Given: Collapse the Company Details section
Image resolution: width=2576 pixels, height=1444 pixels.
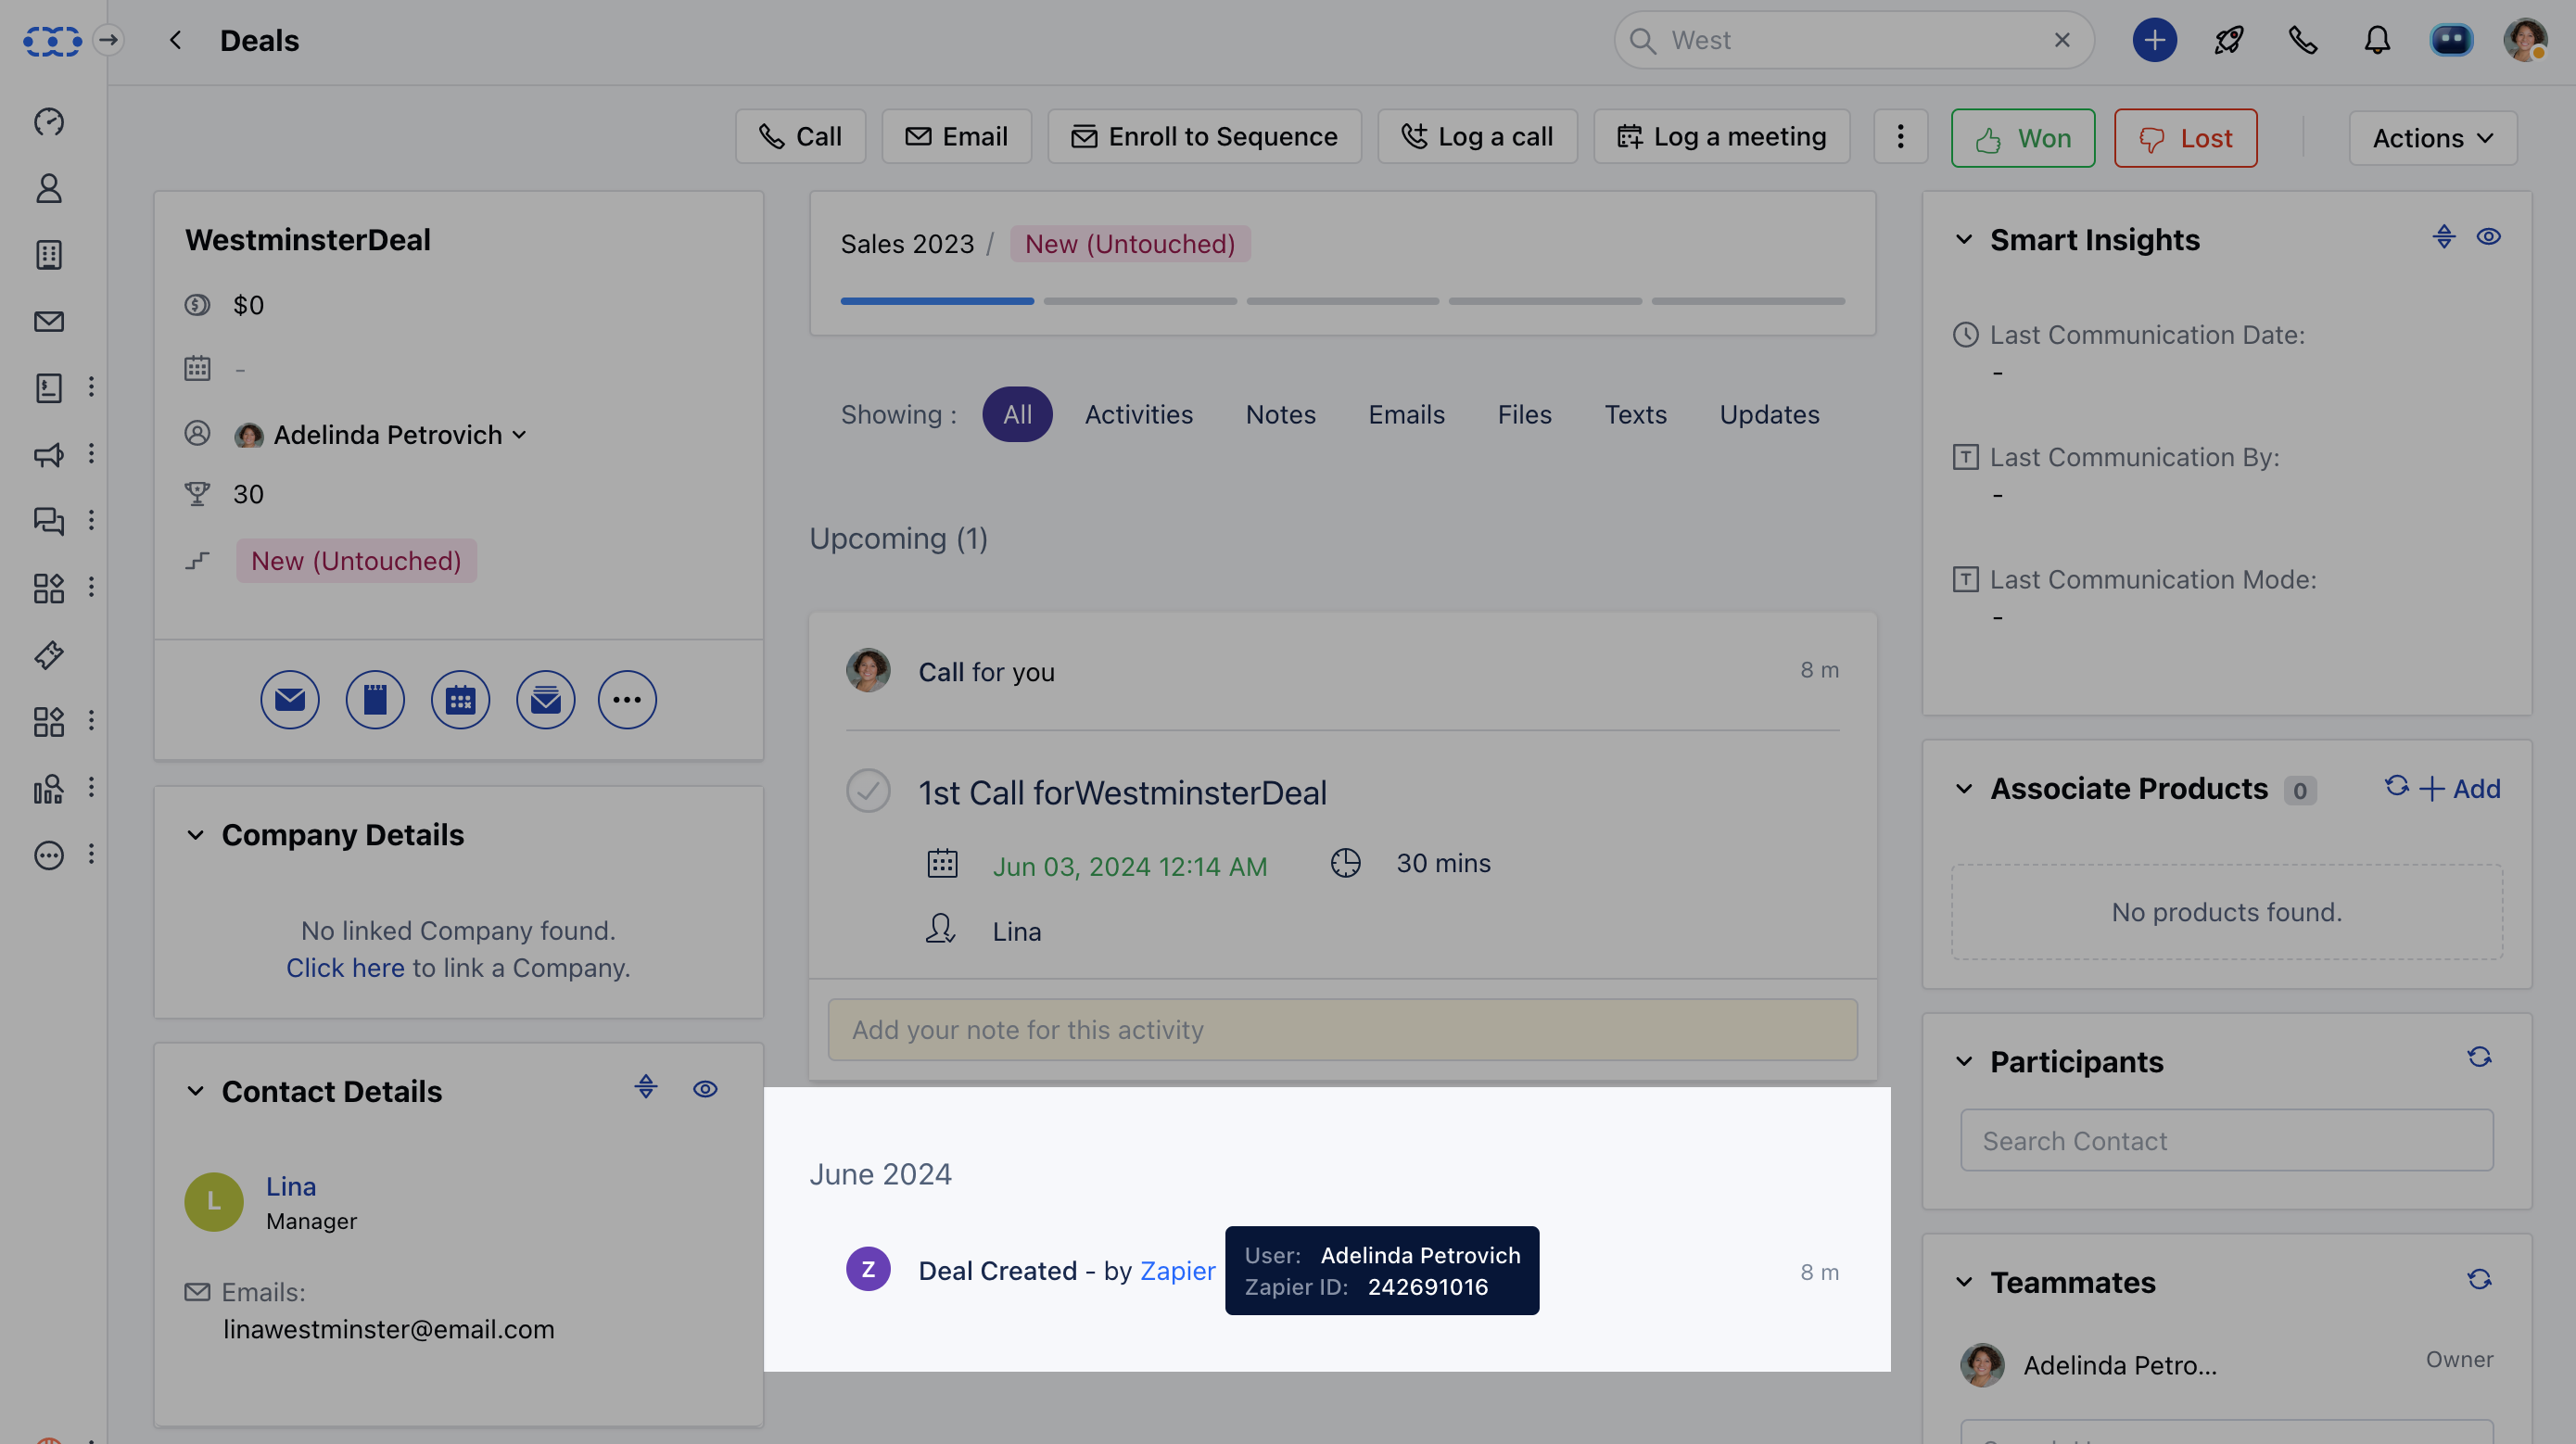Looking at the screenshot, I should 196,835.
